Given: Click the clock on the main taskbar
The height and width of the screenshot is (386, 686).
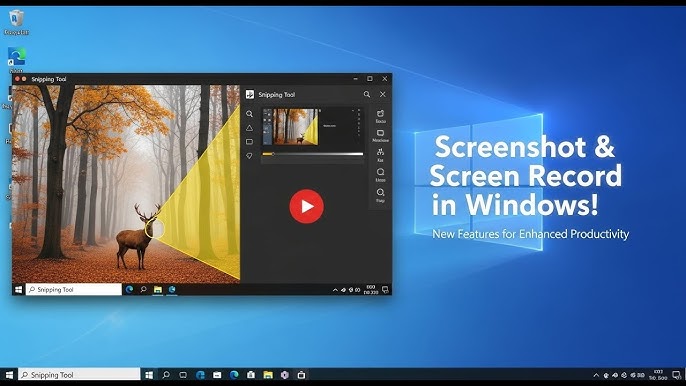Looking at the screenshot, I should (658, 375).
